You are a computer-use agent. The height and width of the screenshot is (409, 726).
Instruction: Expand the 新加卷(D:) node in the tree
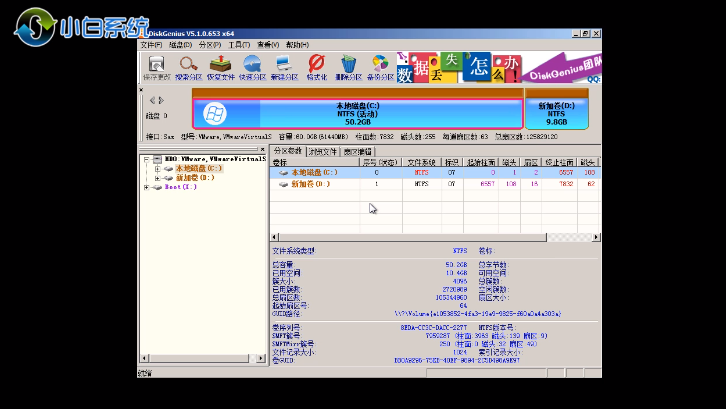click(x=157, y=177)
